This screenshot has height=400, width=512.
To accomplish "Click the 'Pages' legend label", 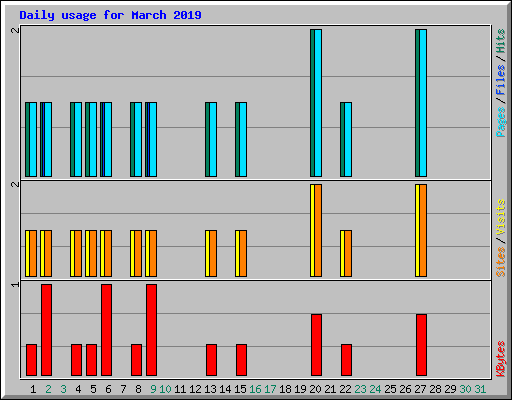I will pos(501,122).
